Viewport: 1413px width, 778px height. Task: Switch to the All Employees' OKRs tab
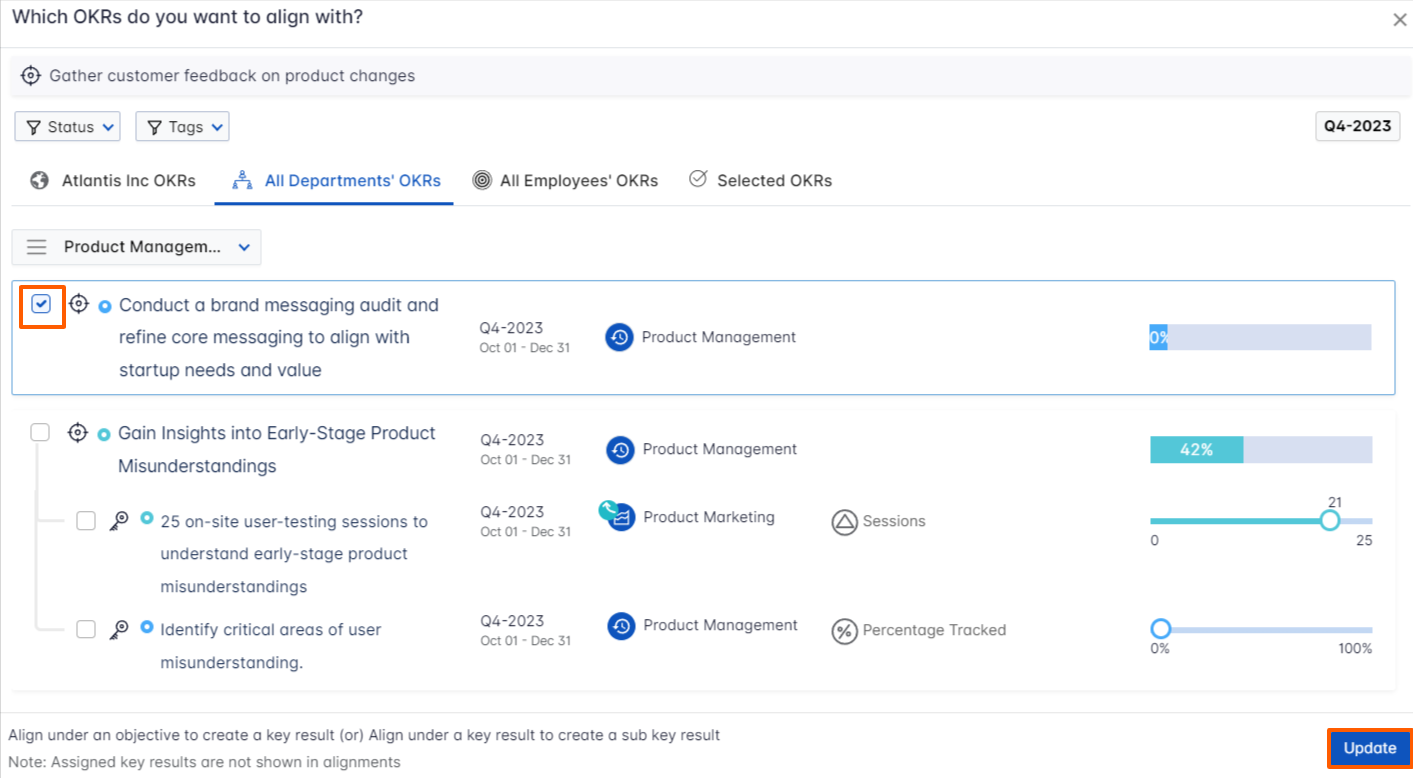click(566, 181)
